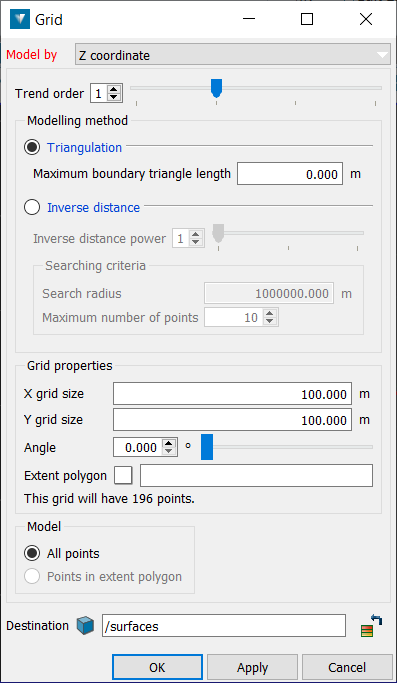
Task: Select the Inverse distance radio button
Action: coord(32,207)
